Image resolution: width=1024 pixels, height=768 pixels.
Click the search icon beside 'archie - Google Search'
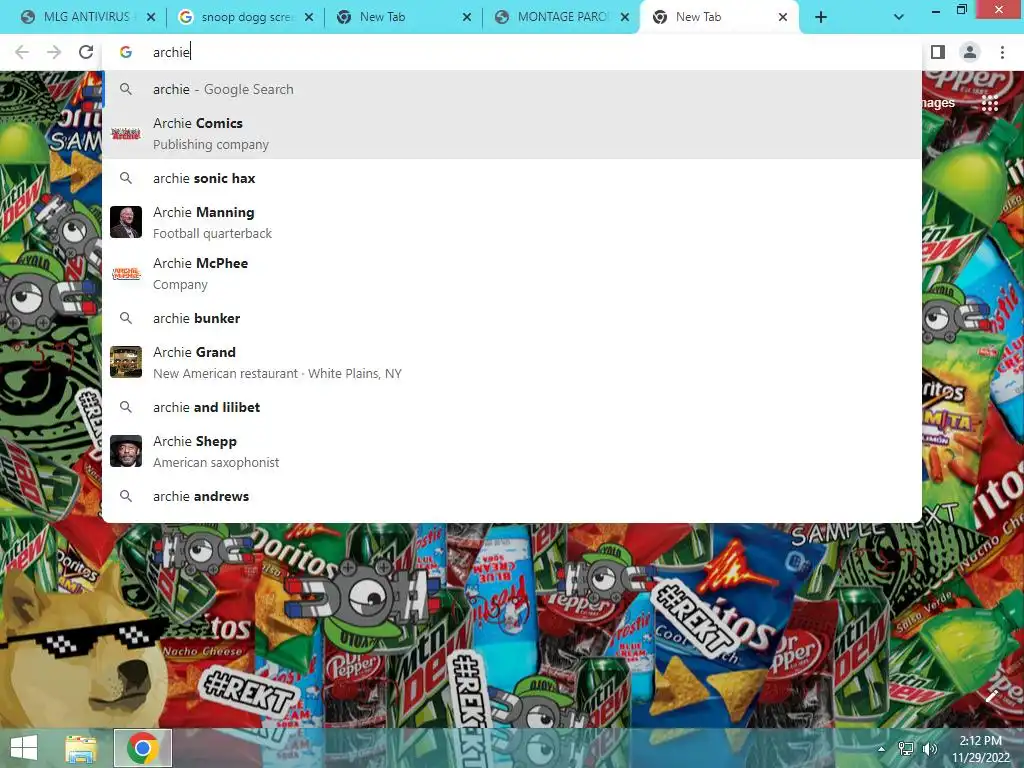(126, 89)
